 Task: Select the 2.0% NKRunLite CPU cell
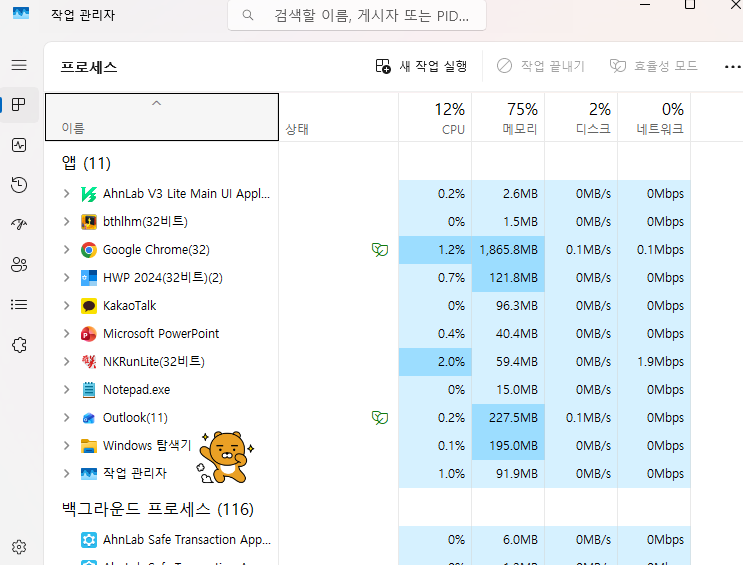435,362
